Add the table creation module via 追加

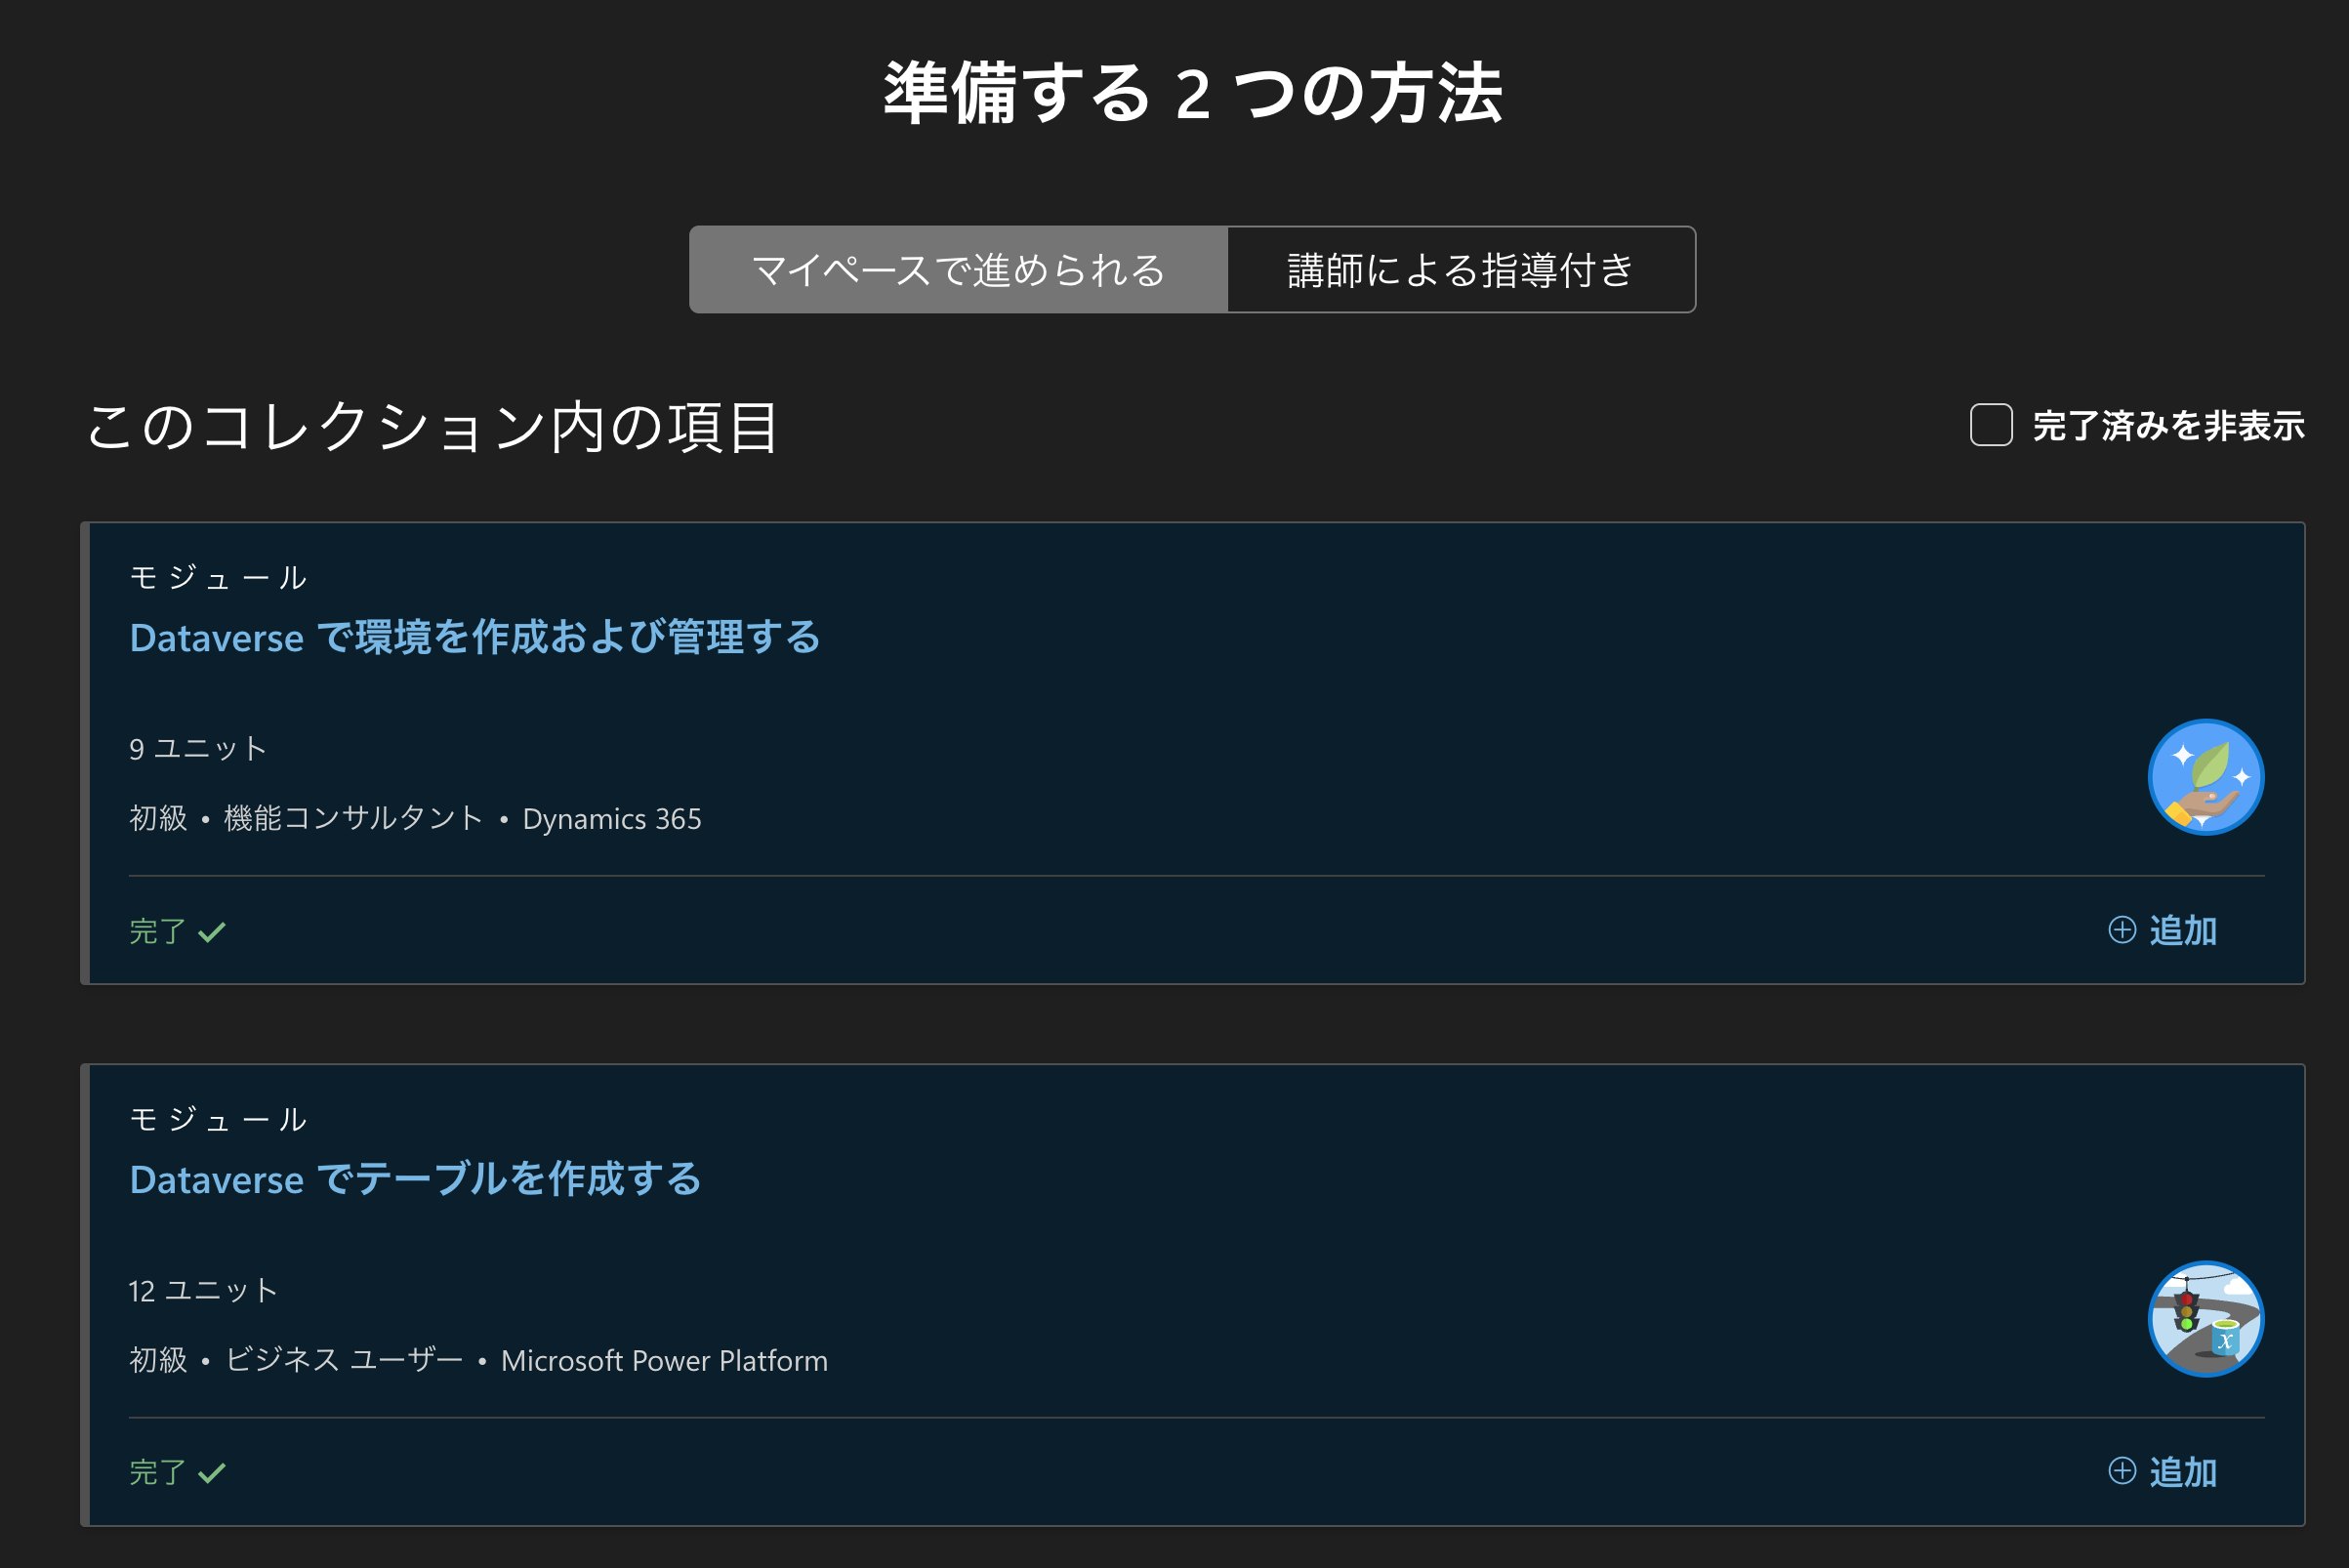coord(2162,1472)
